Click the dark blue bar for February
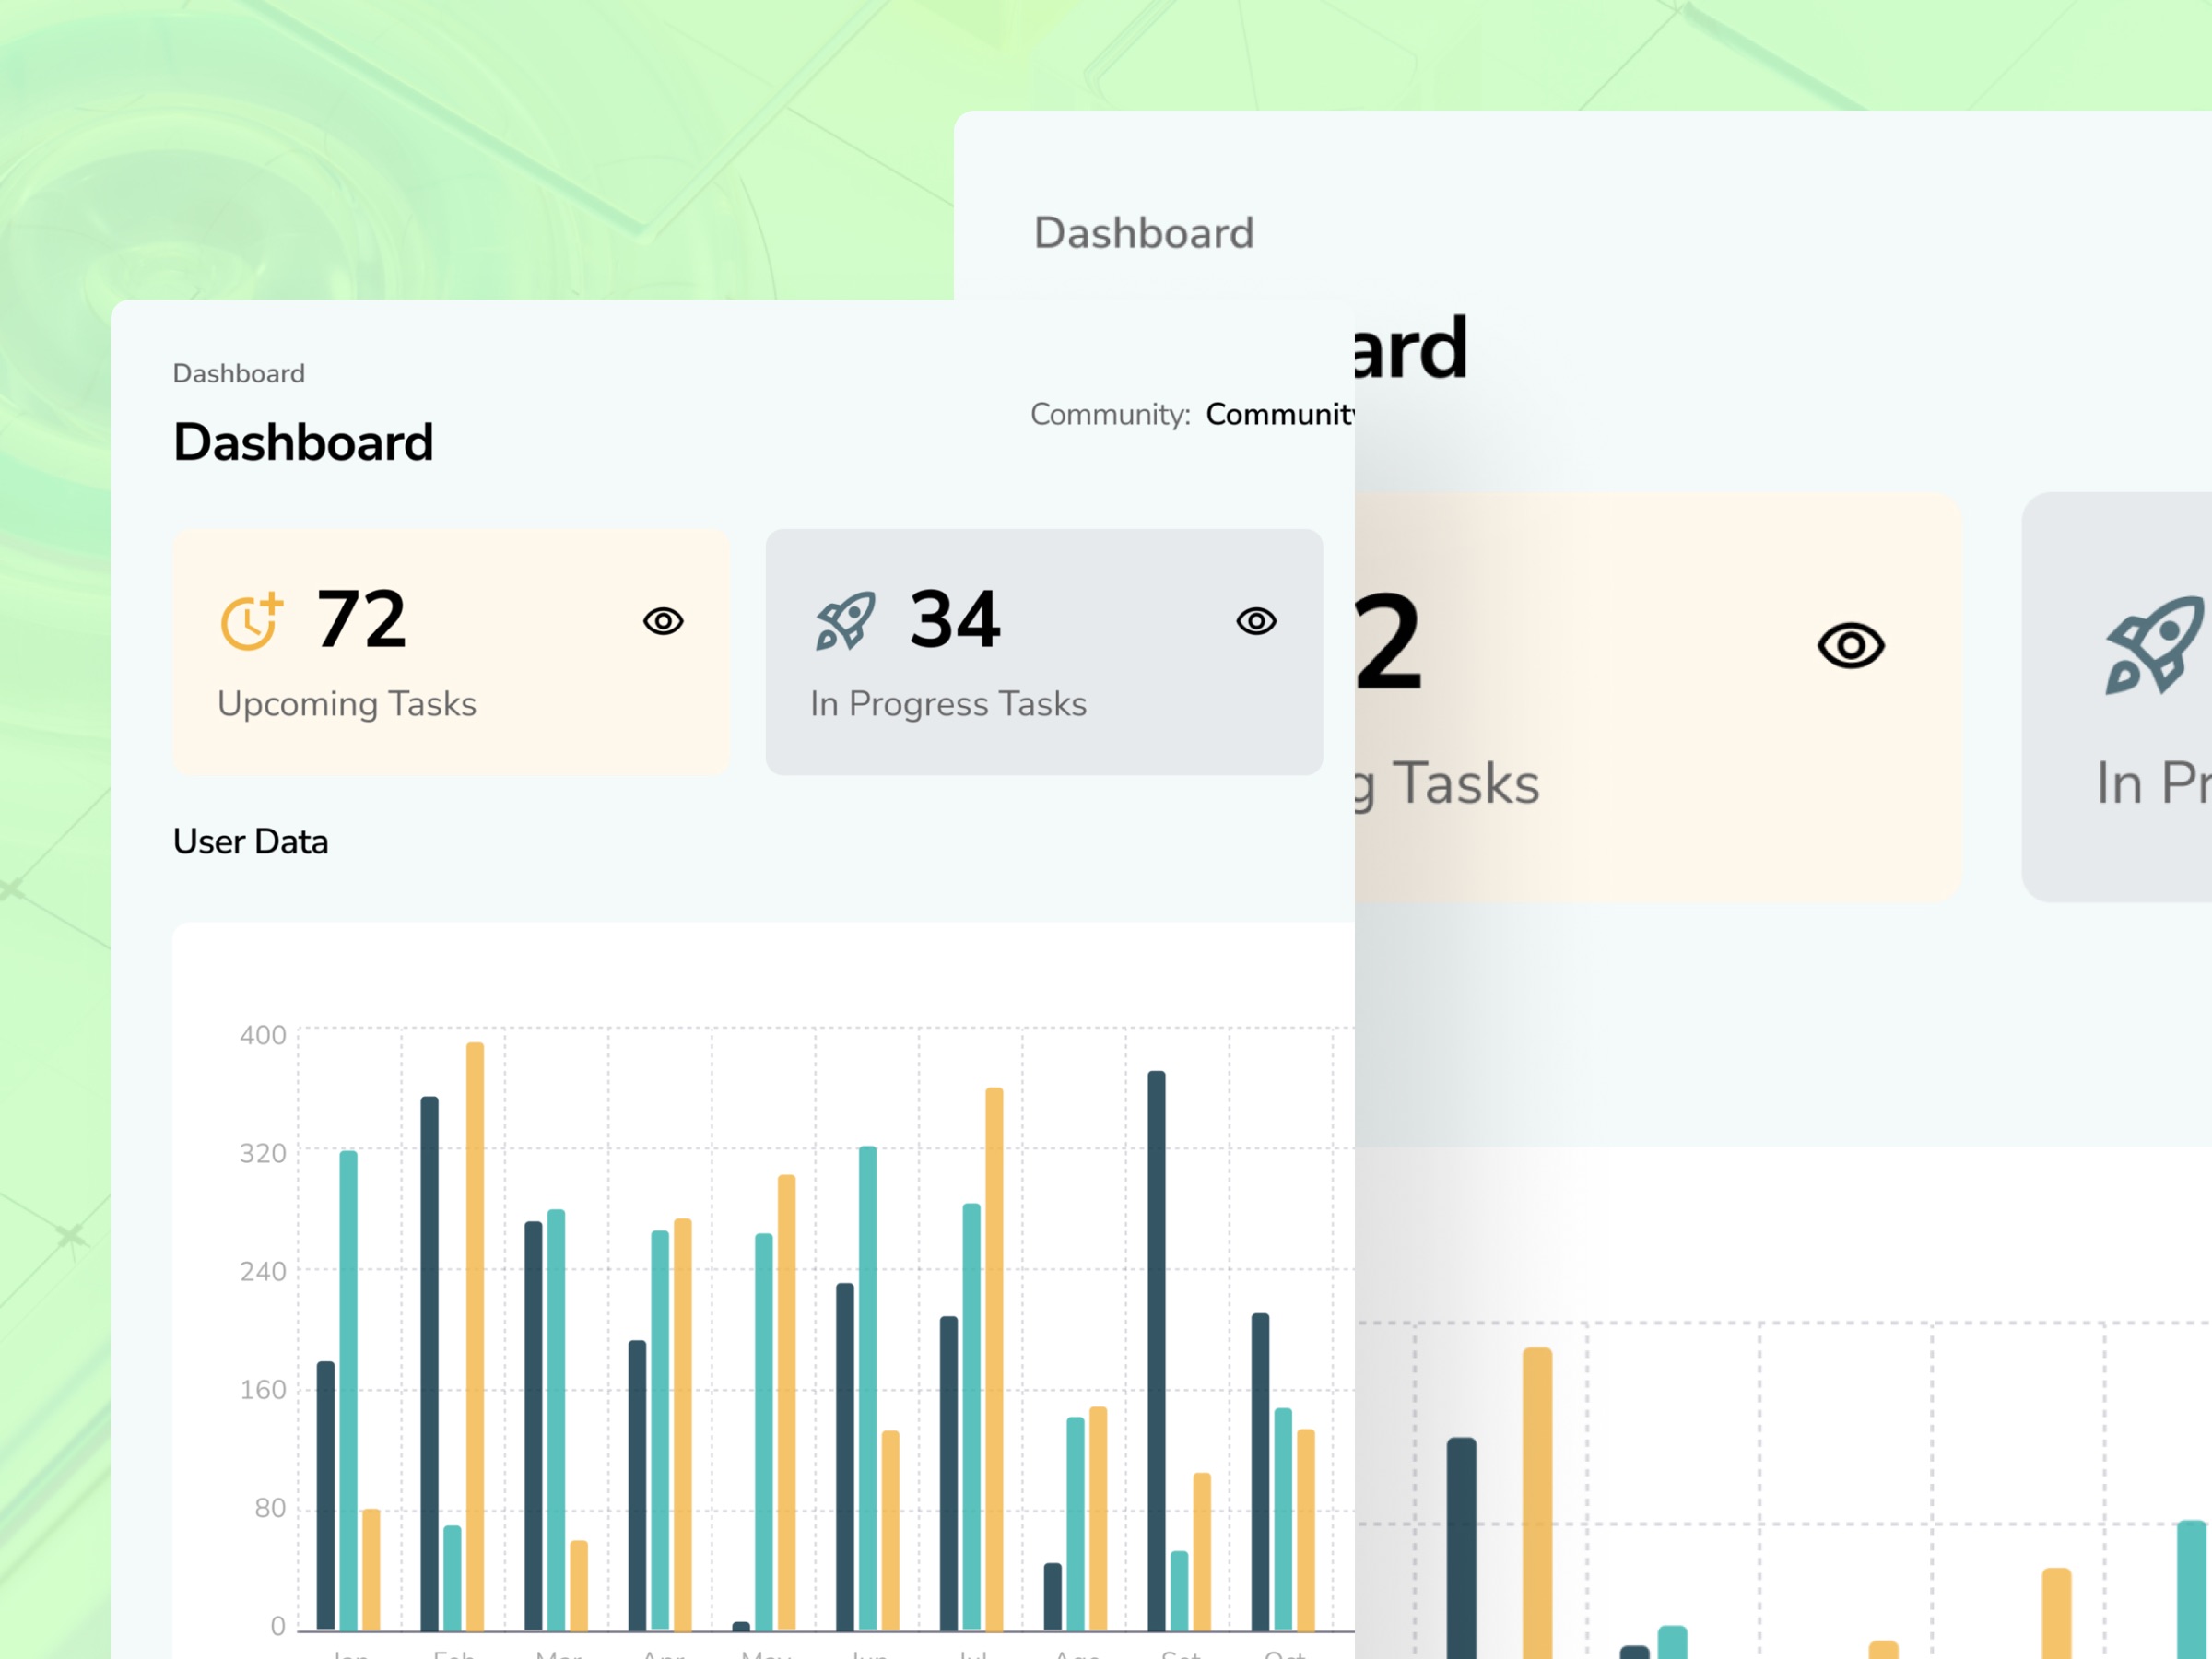 tap(429, 1363)
